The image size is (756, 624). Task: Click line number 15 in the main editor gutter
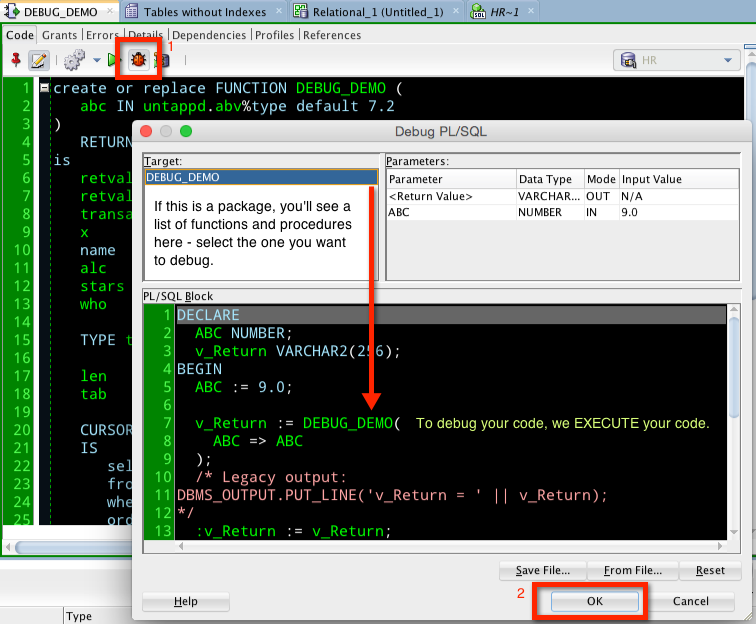click(x=22, y=339)
